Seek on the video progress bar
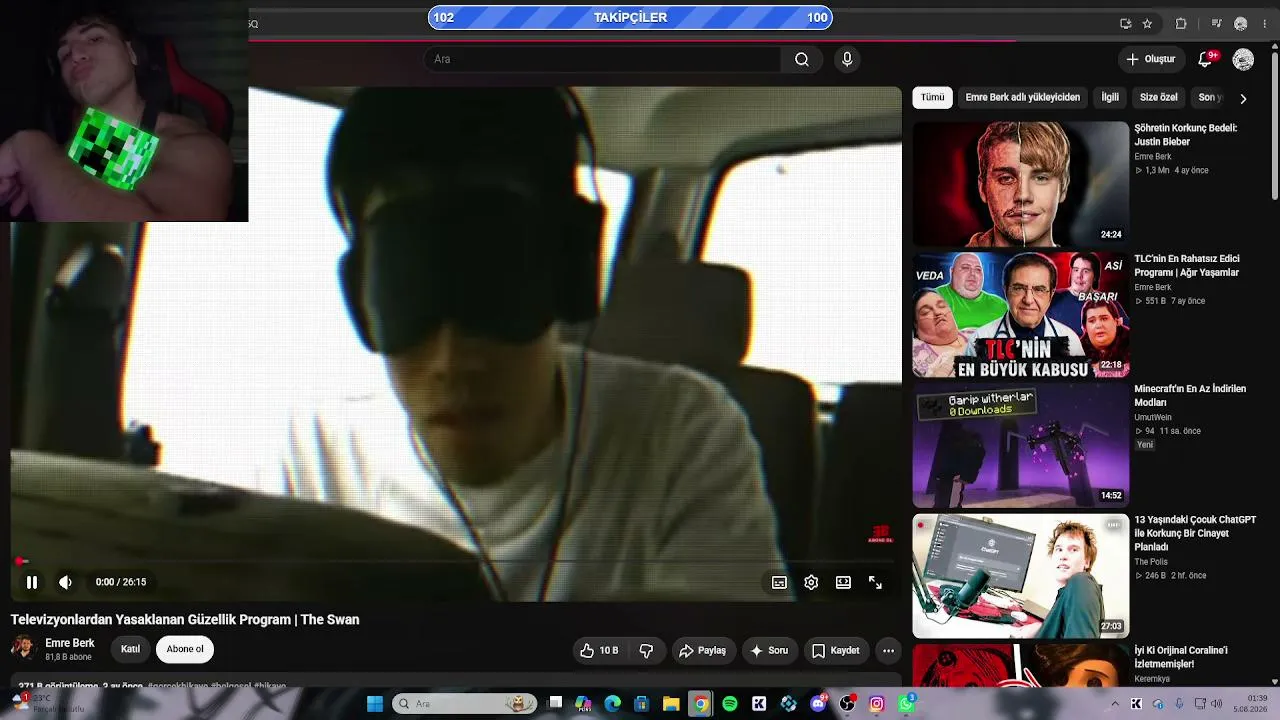1280x720 pixels. click(456, 561)
